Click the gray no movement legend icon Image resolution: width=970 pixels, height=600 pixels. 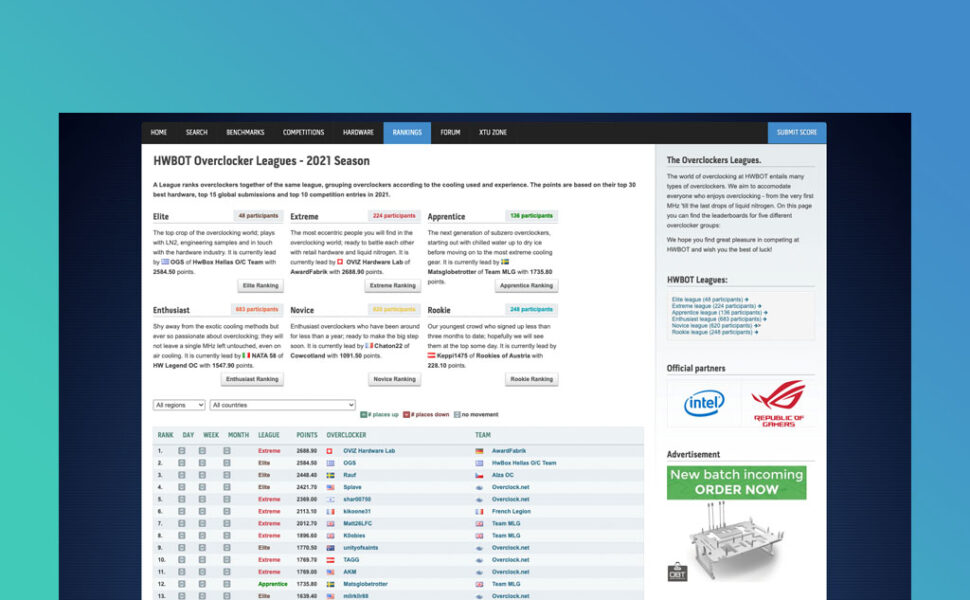click(457, 414)
